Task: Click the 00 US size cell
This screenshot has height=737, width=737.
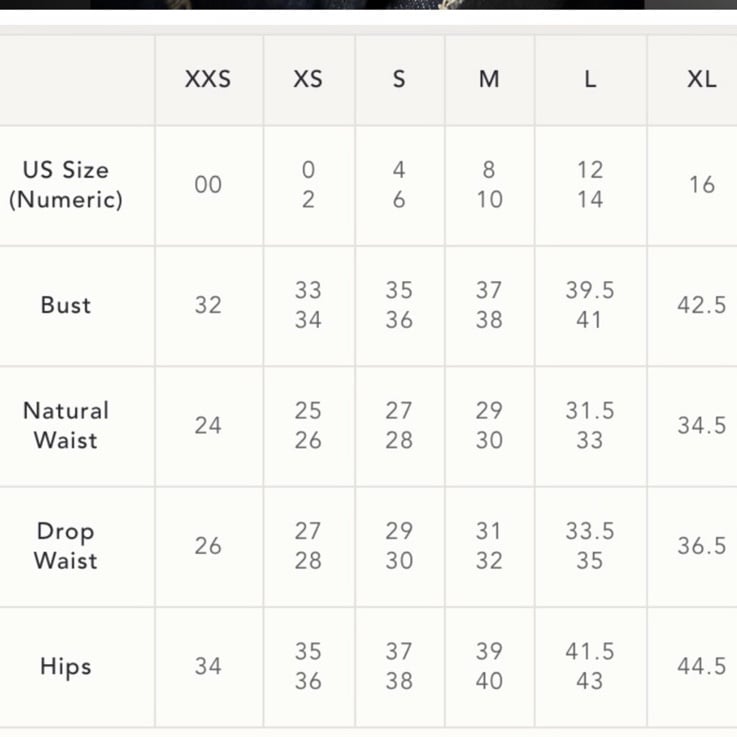Action: pyautogui.click(x=208, y=185)
